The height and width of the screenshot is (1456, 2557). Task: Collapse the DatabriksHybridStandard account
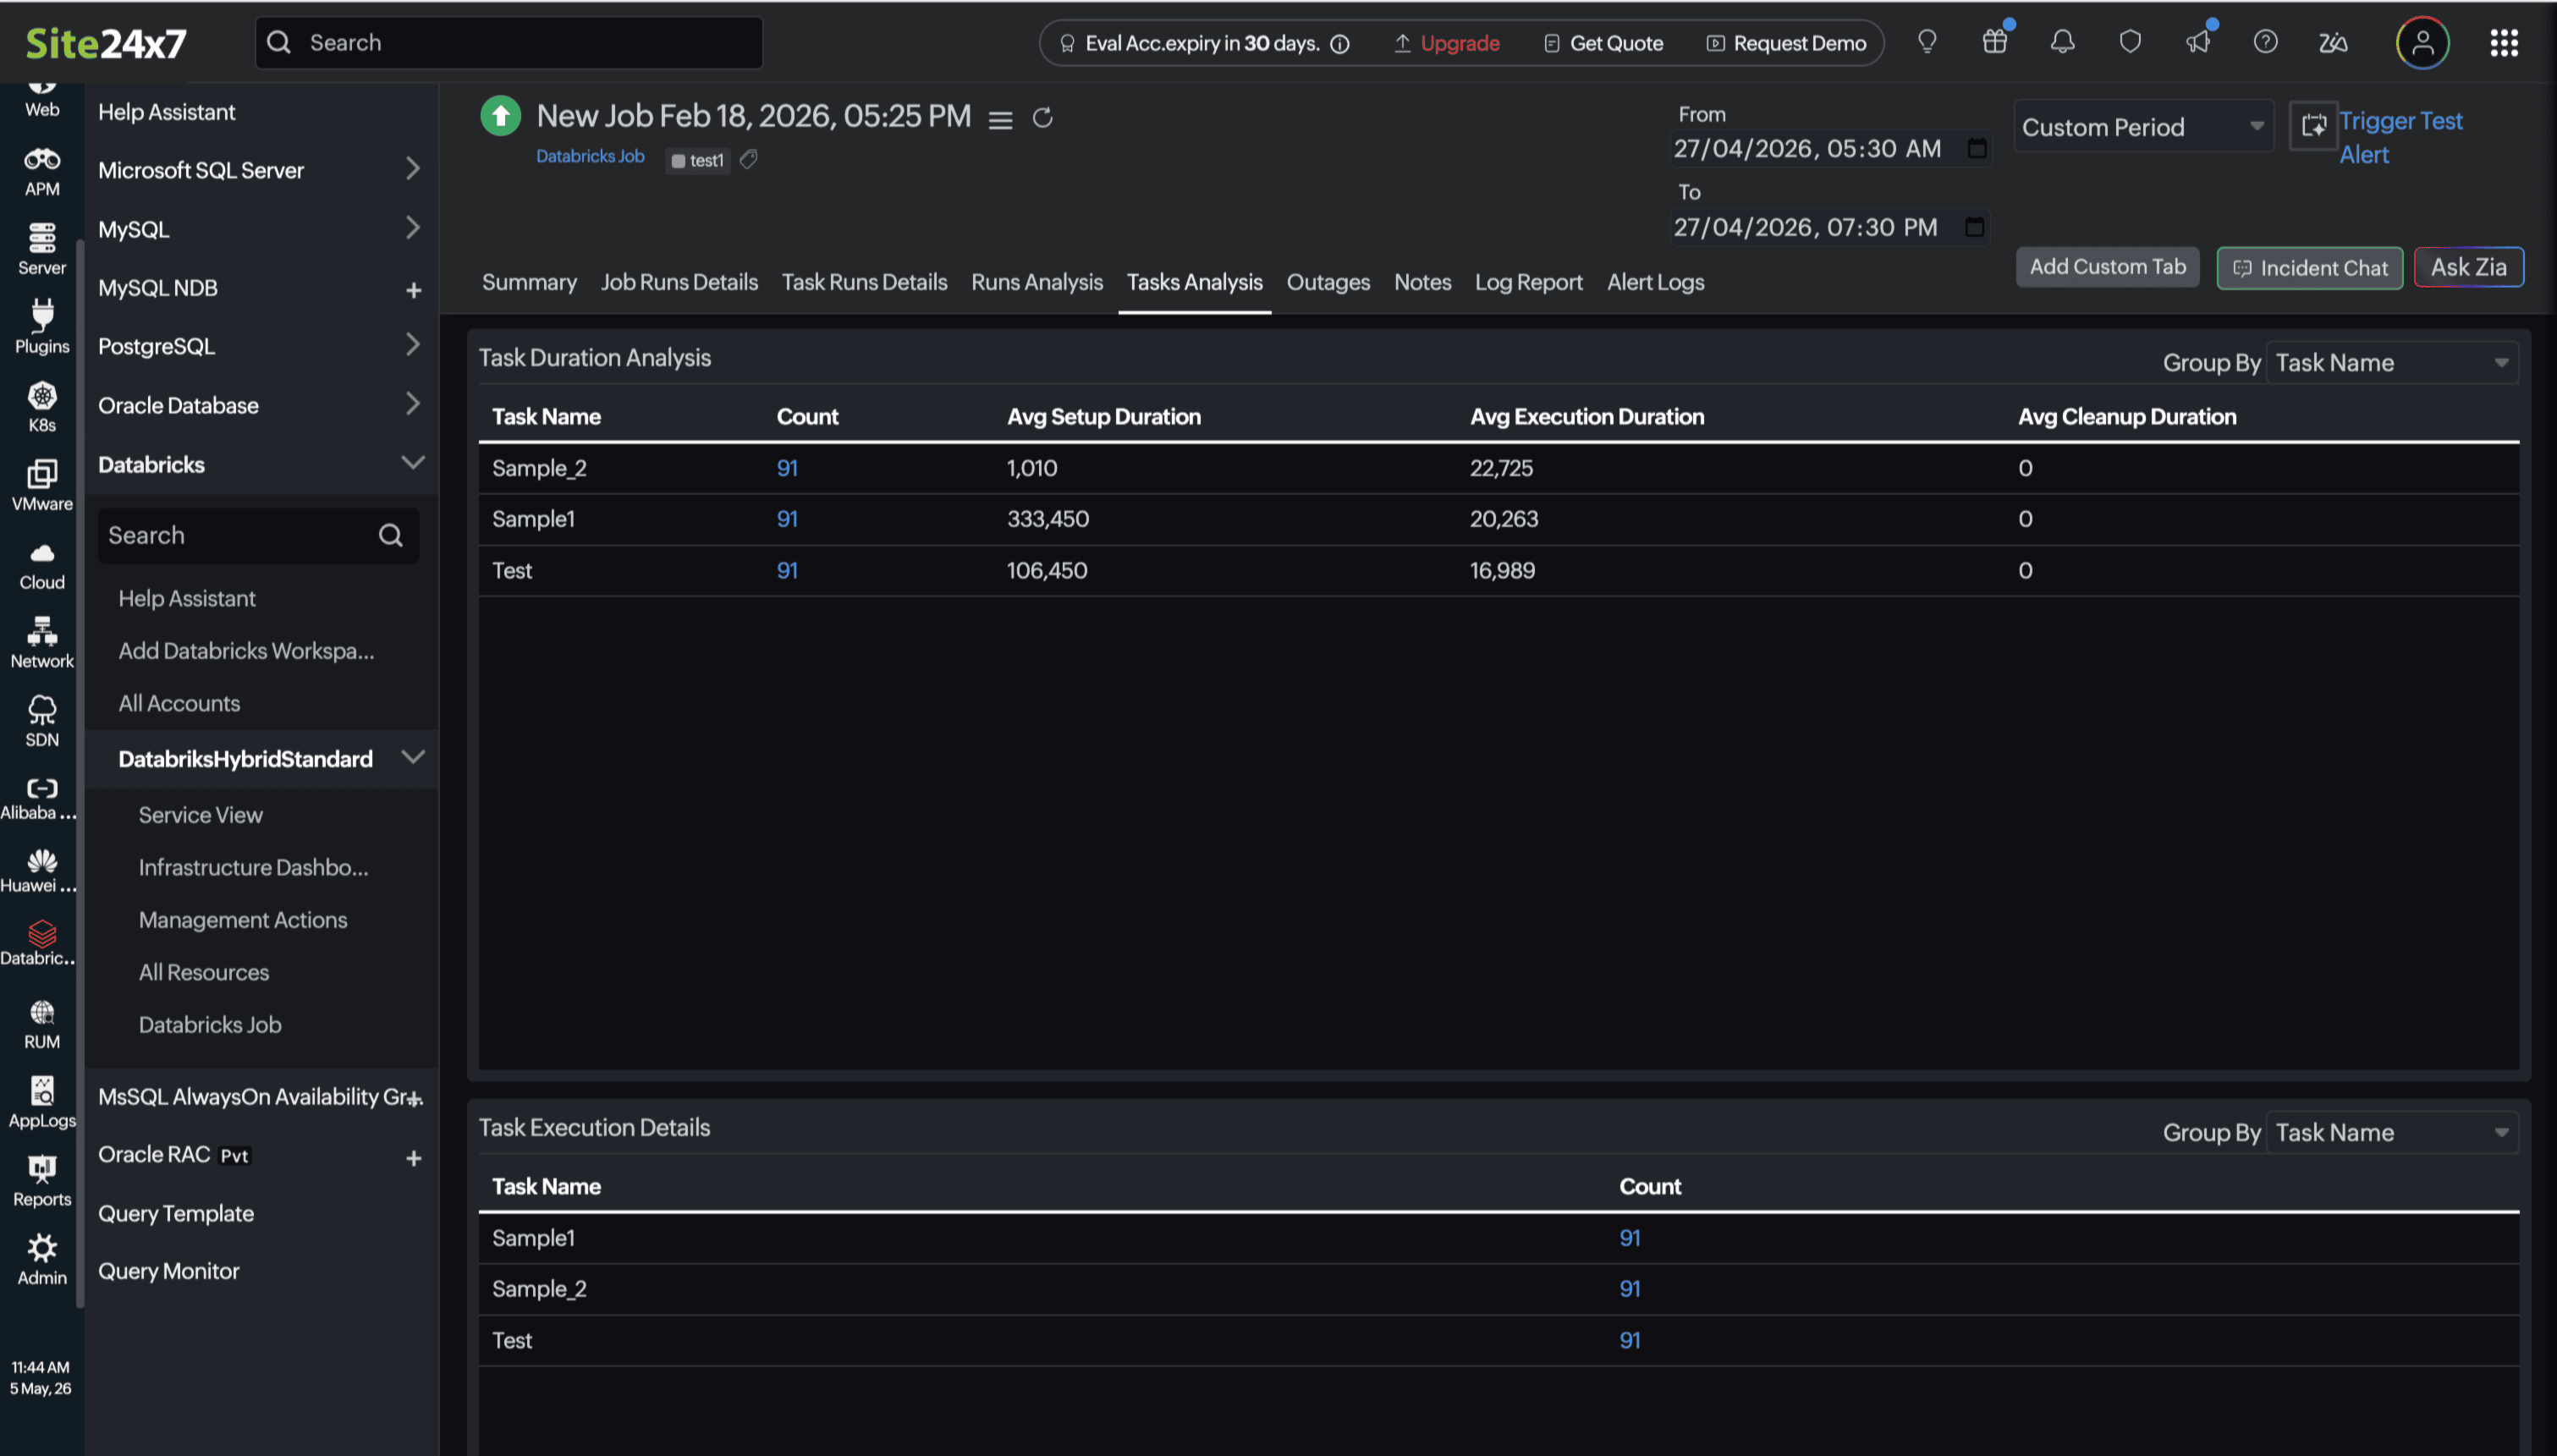click(x=413, y=756)
